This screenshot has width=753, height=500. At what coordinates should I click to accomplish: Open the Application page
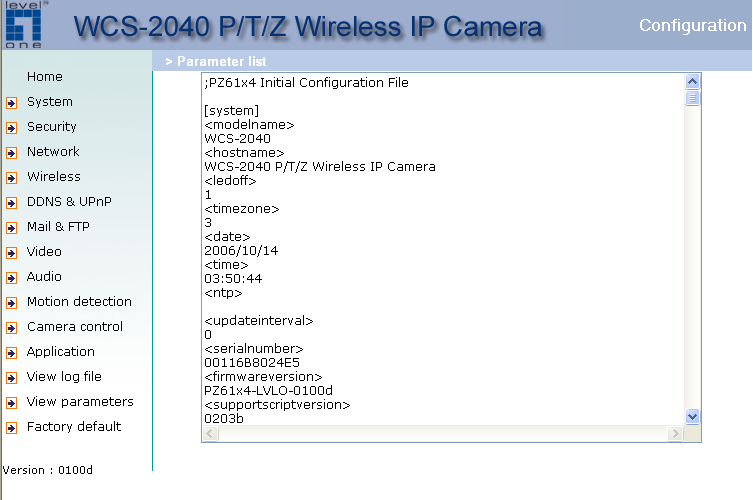click(61, 352)
